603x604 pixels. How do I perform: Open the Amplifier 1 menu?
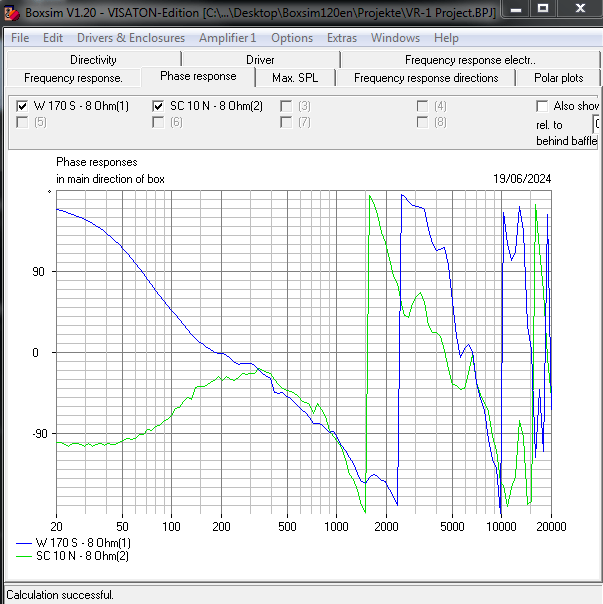point(227,38)
